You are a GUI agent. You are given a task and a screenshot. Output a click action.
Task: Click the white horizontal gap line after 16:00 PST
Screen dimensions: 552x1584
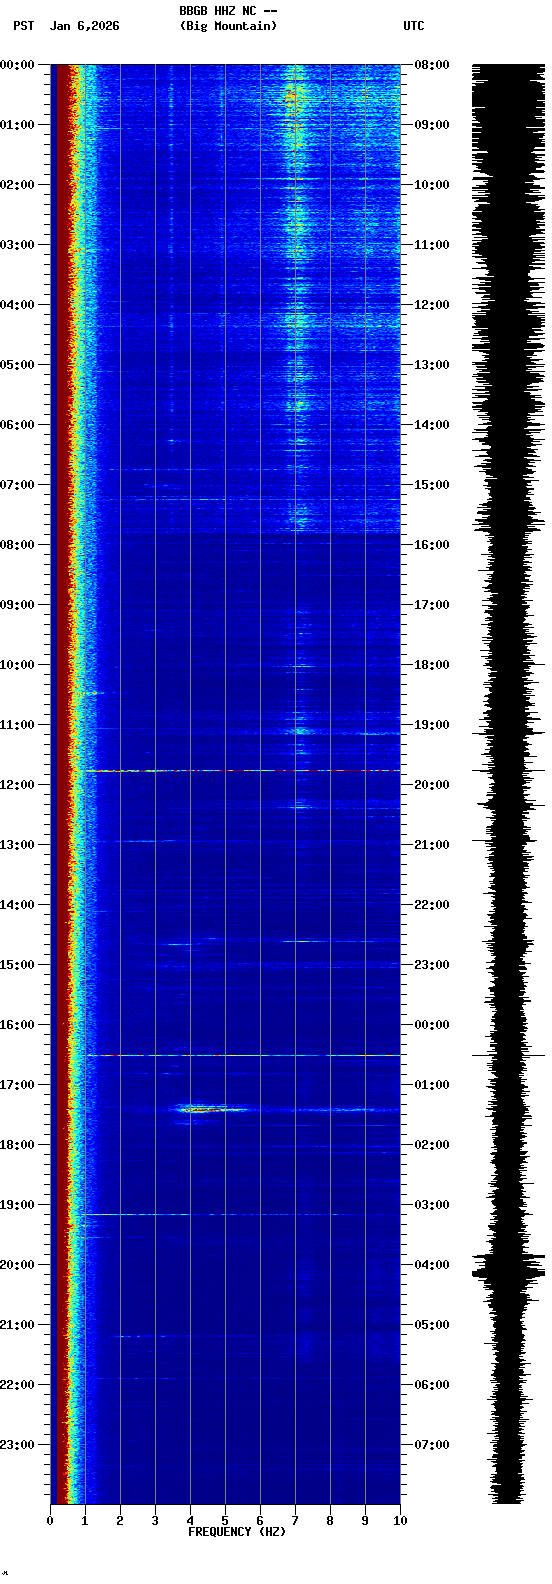tap(242, 1055)
